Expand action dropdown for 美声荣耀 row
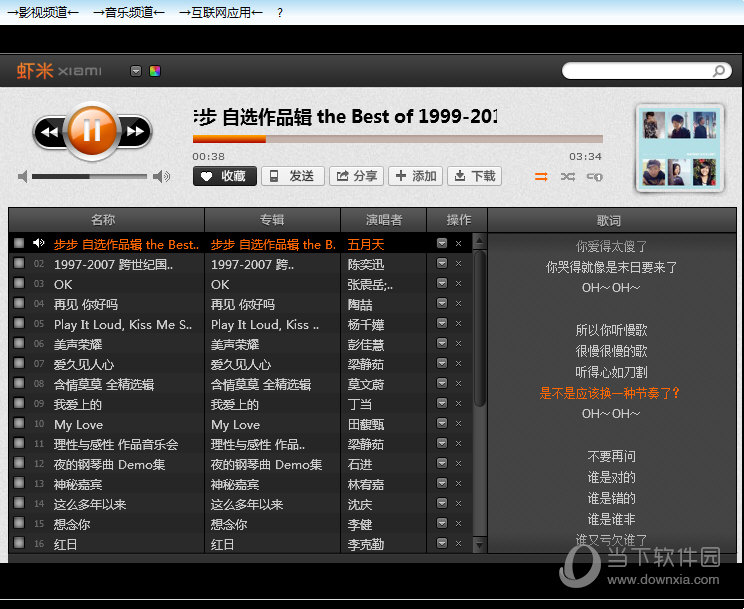The width and height of the screenshot is (744, 609). pos(442,344)
